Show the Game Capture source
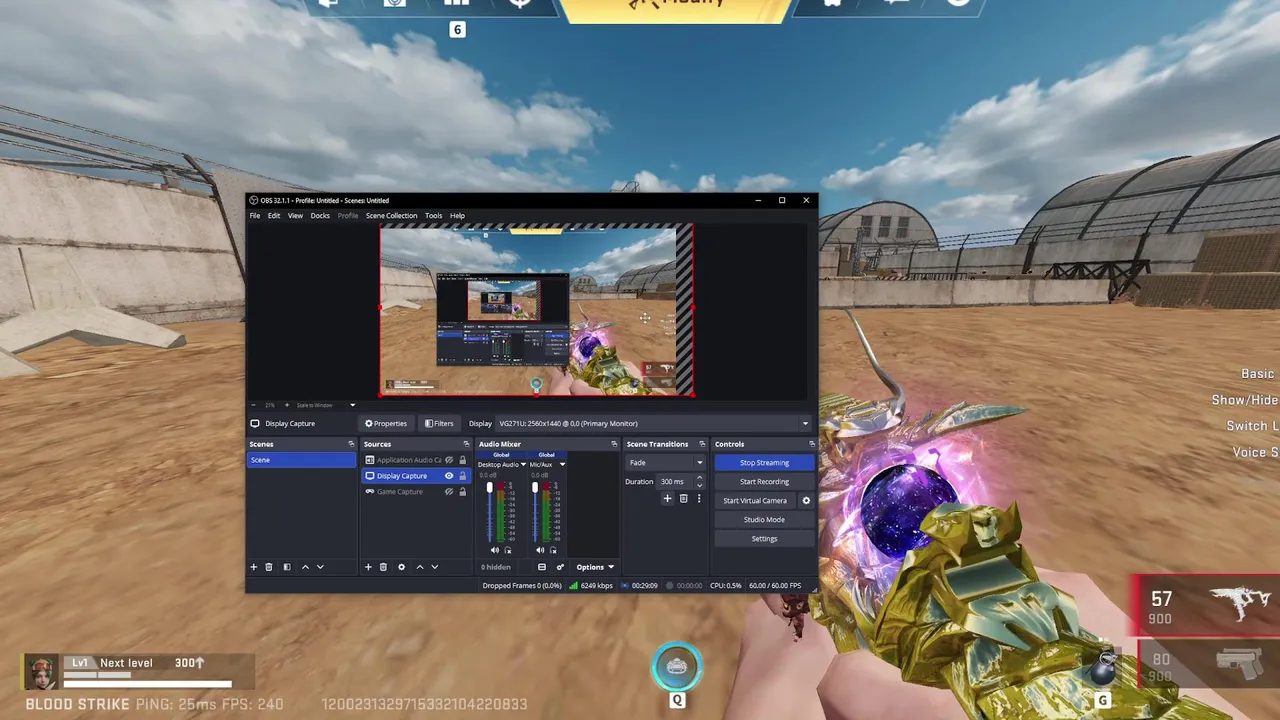The height and width of the screenshot is (720, 1280). pyautogui.click(x=449, y=492)
